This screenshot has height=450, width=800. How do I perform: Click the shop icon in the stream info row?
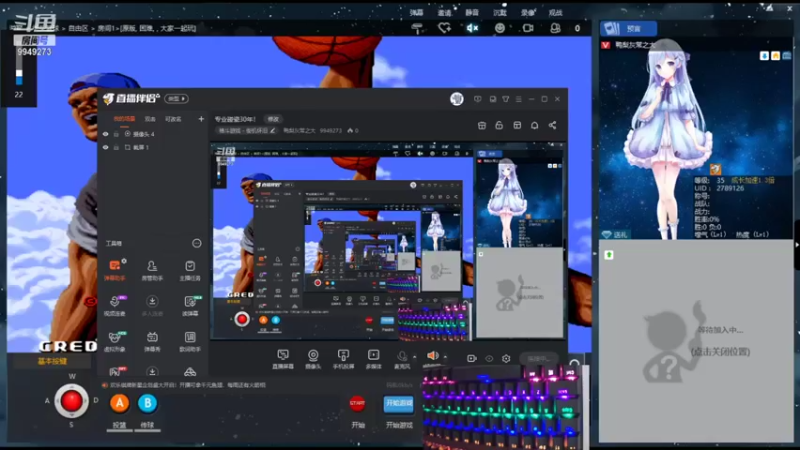[x=482, y=126]
